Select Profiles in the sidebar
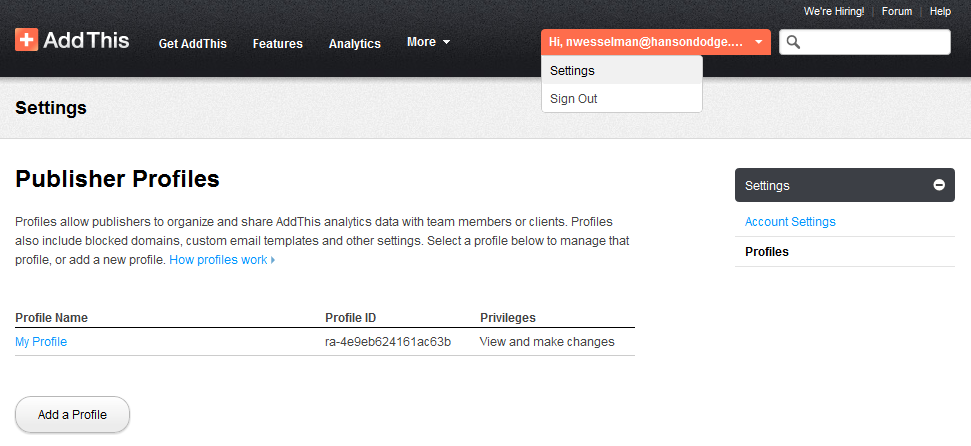Image resolution: width=971 pixels, height=446 pixels. 767,252
